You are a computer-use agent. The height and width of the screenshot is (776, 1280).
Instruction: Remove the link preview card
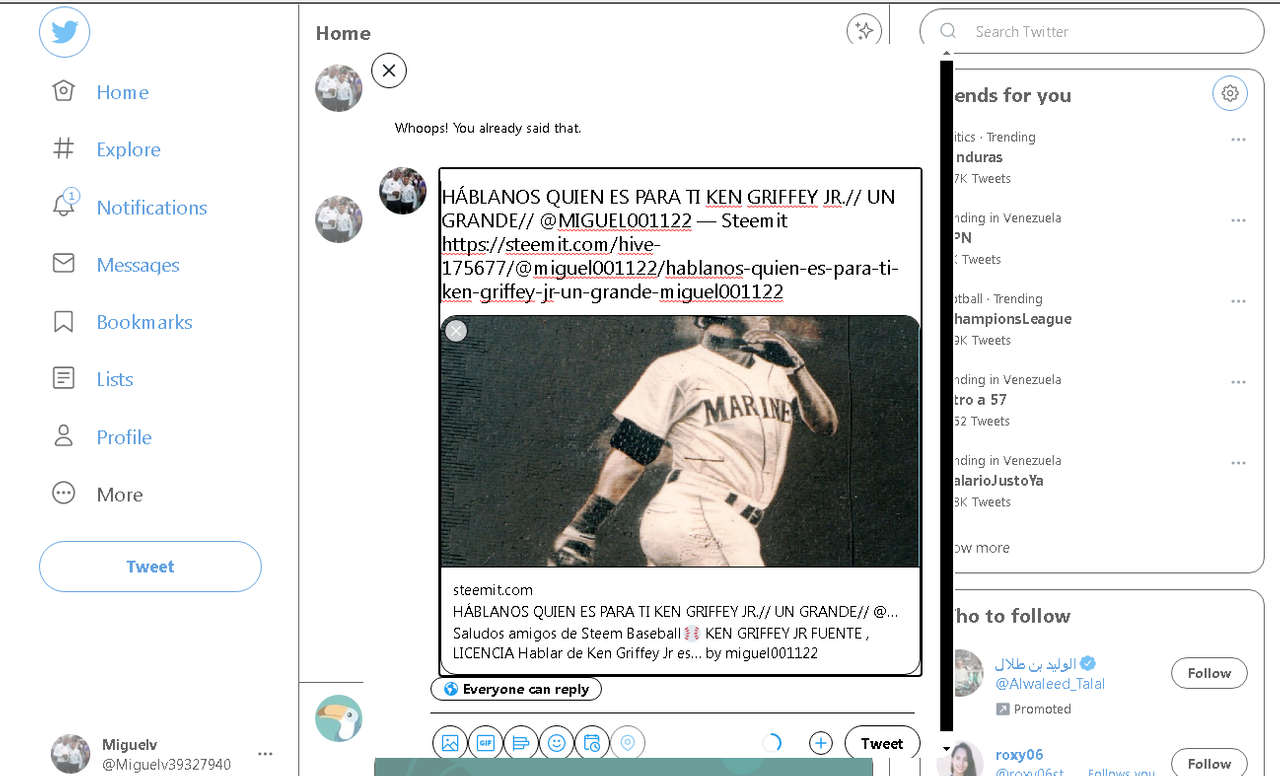[x=456, y=331]
